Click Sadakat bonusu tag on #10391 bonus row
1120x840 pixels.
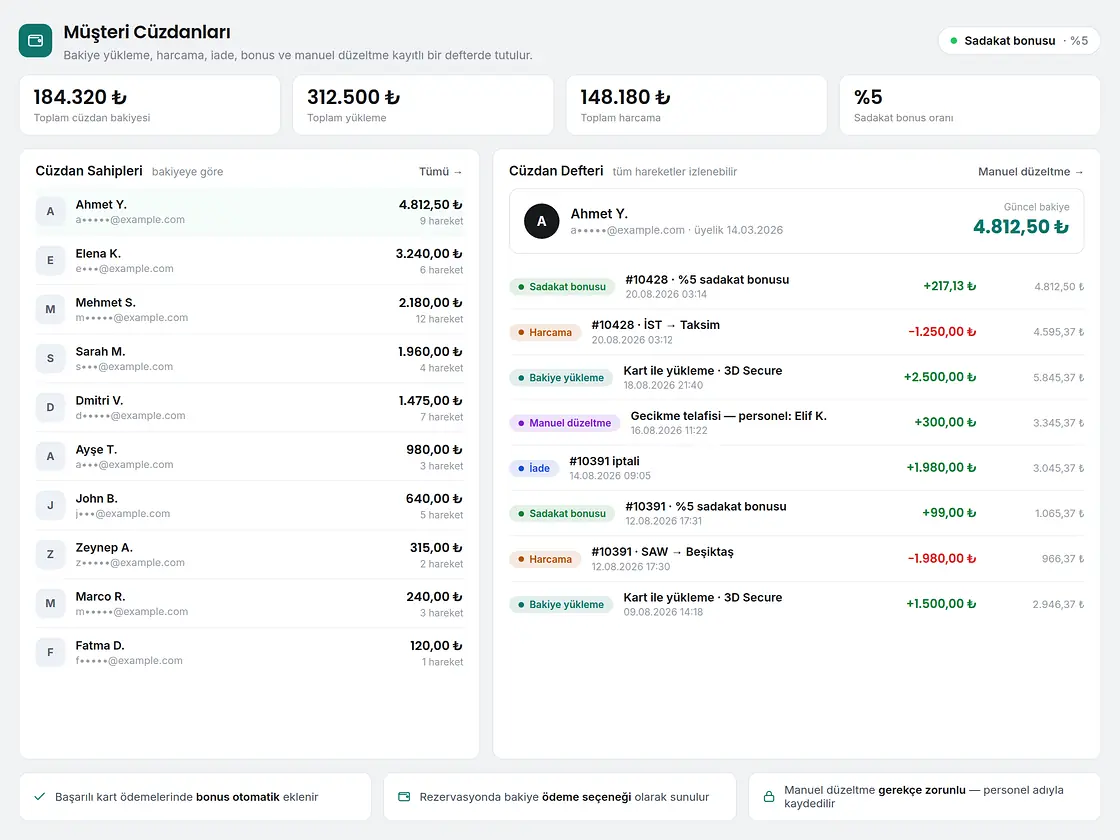click(561, 514)
